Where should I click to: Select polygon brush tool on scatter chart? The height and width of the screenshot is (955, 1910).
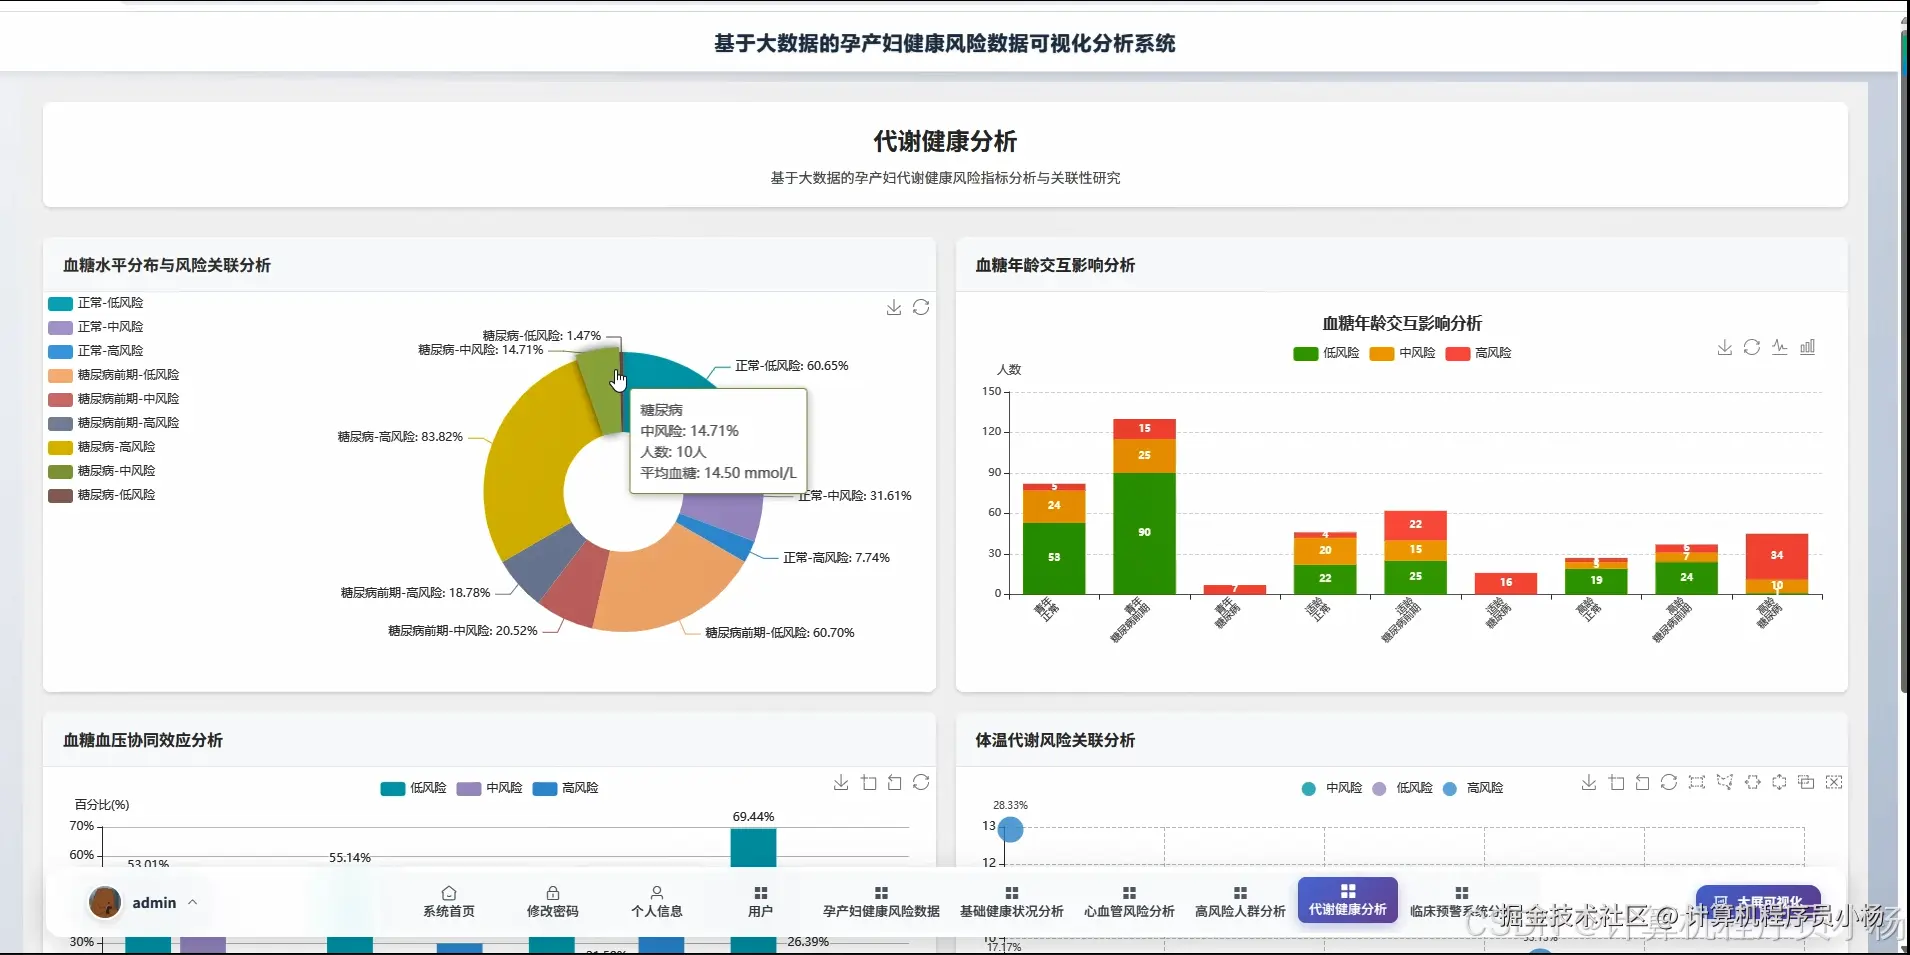tap(1724, 782)
